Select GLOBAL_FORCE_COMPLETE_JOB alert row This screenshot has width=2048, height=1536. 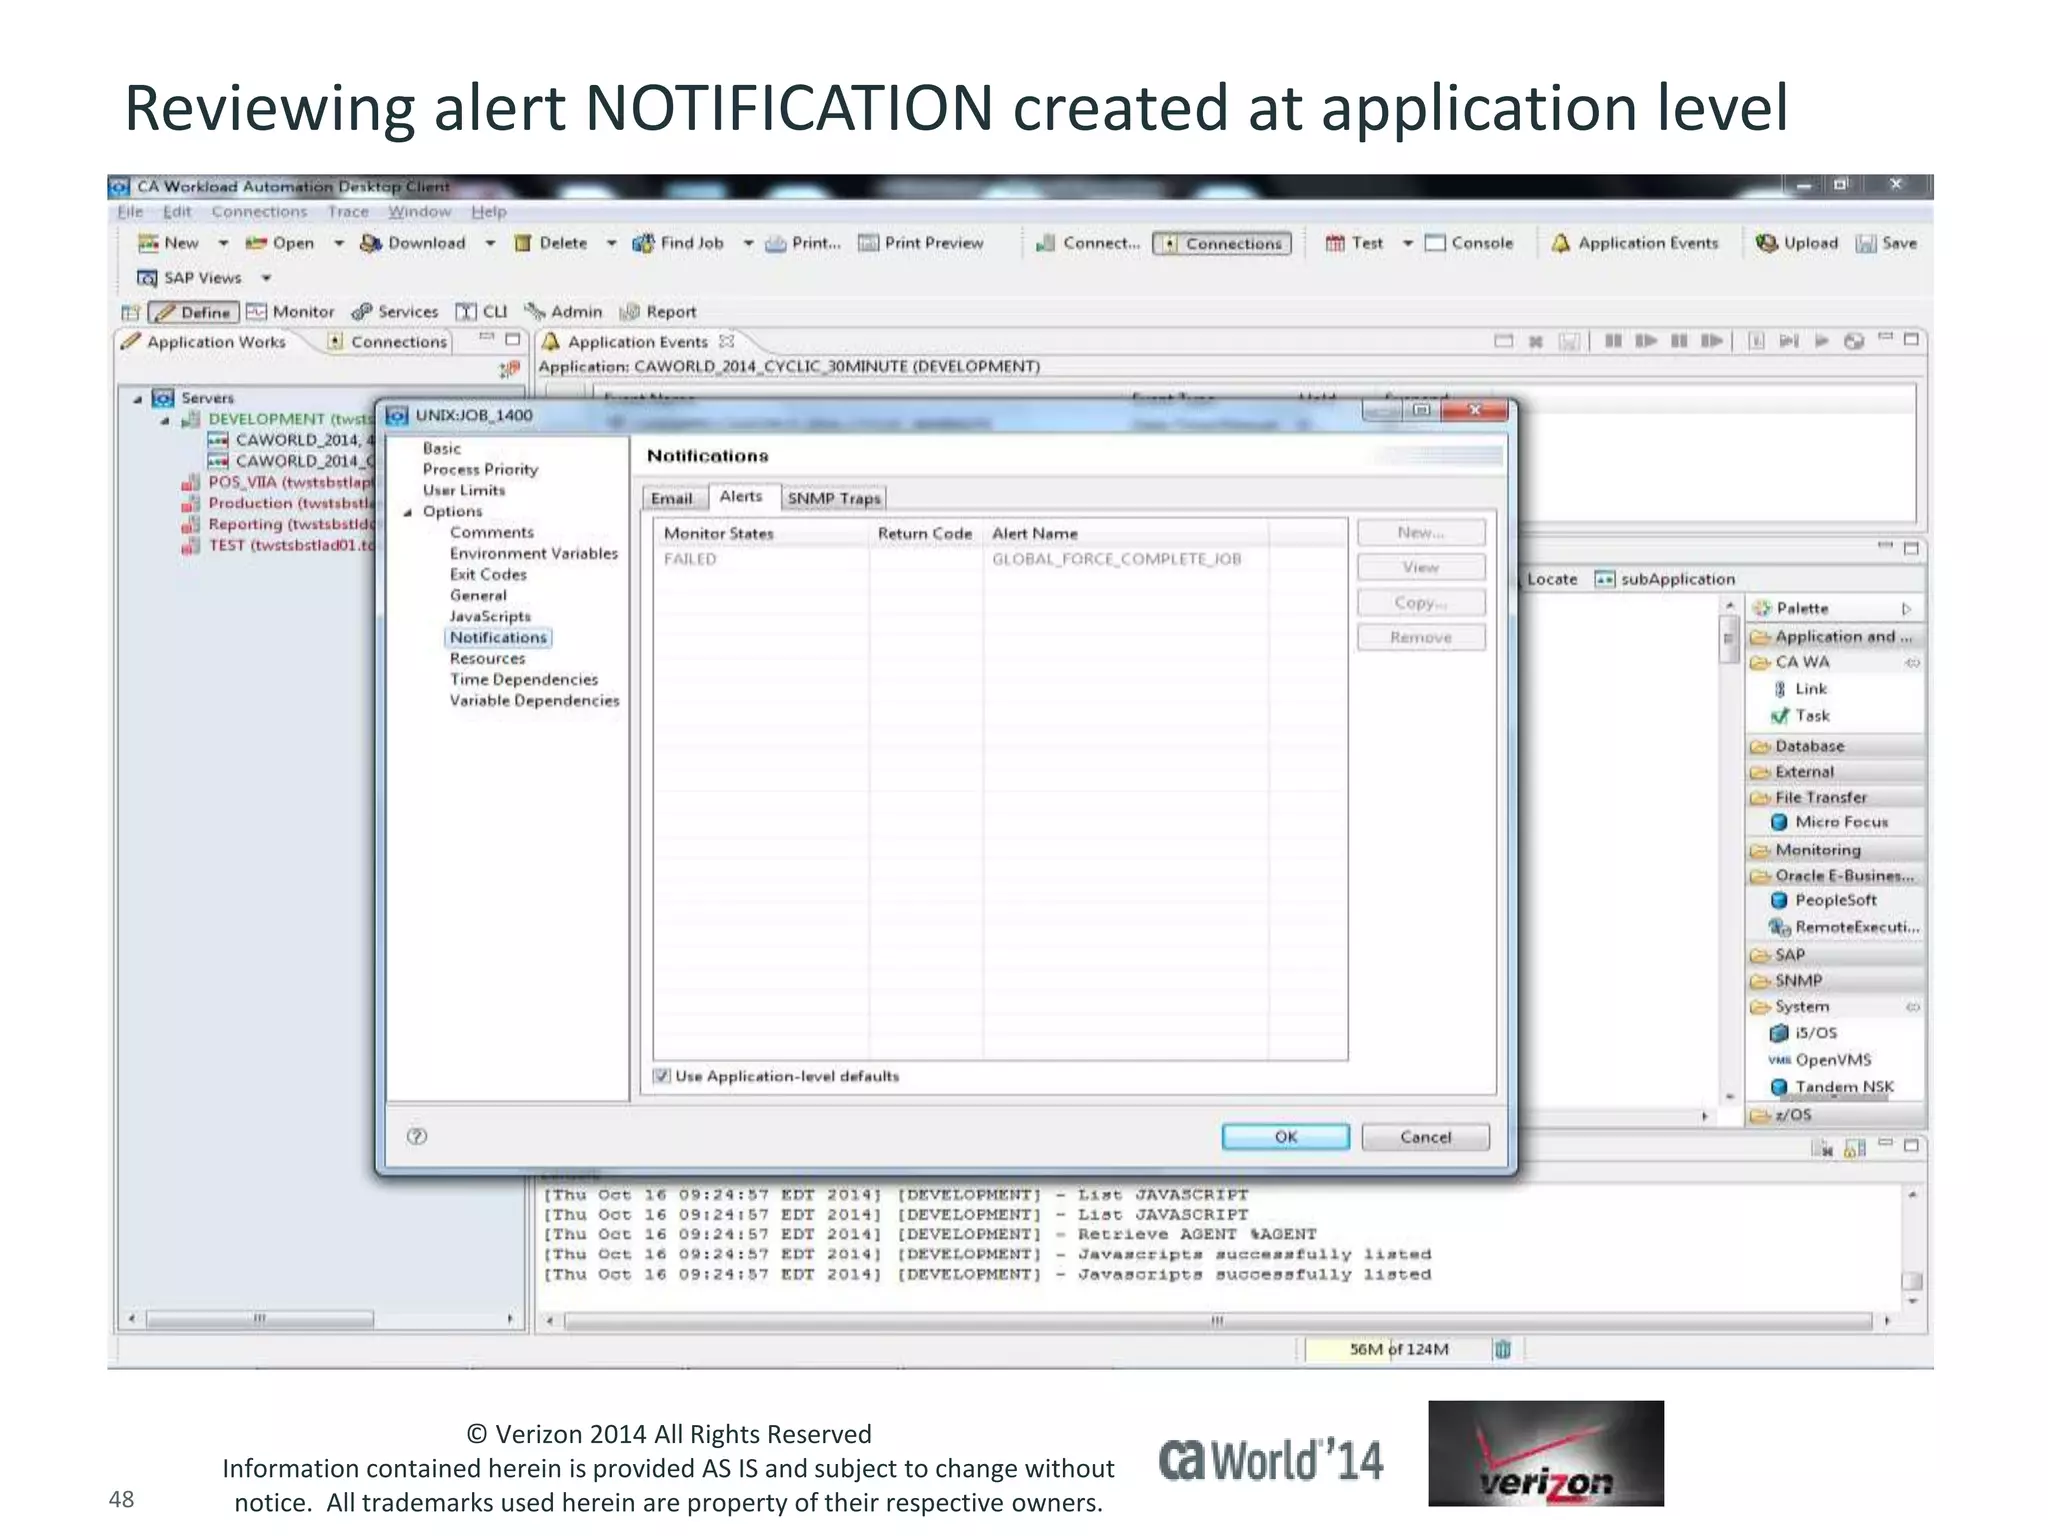coord(1000,559)
